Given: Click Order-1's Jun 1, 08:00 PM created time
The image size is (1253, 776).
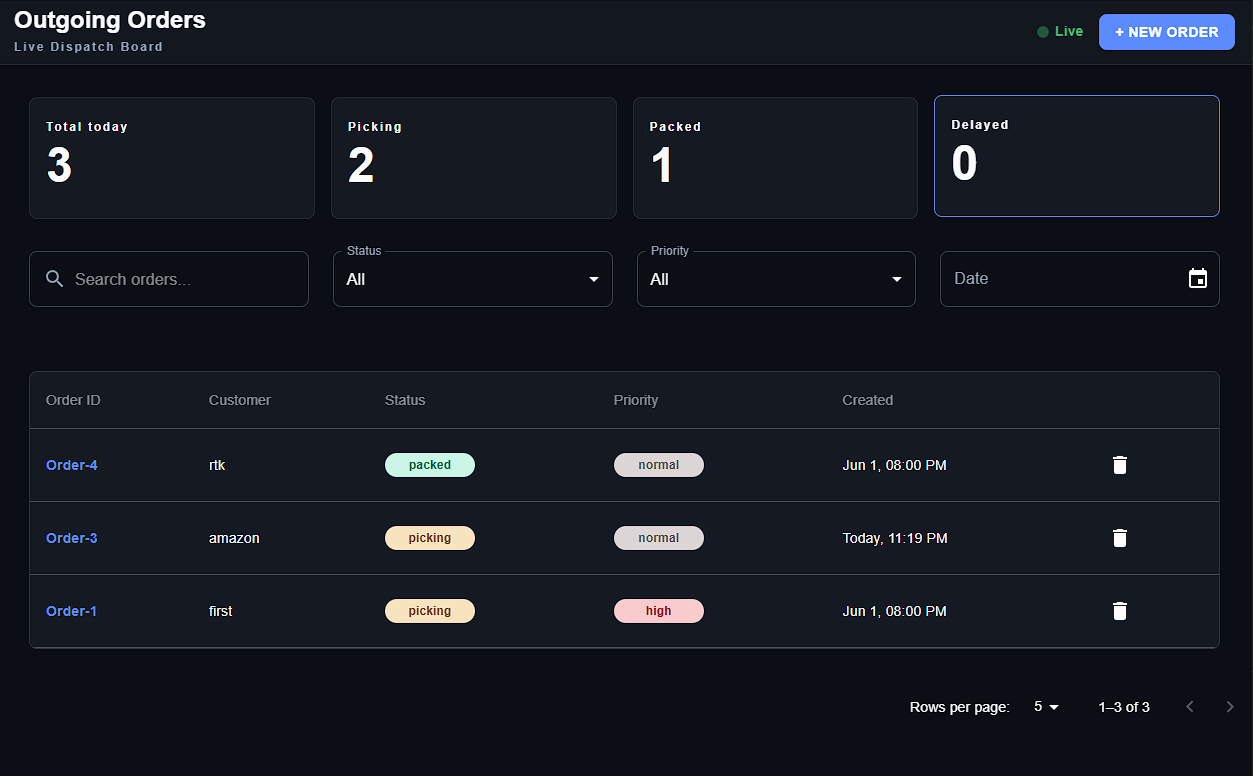Looking at the screenshot, I should click(894, 611).
